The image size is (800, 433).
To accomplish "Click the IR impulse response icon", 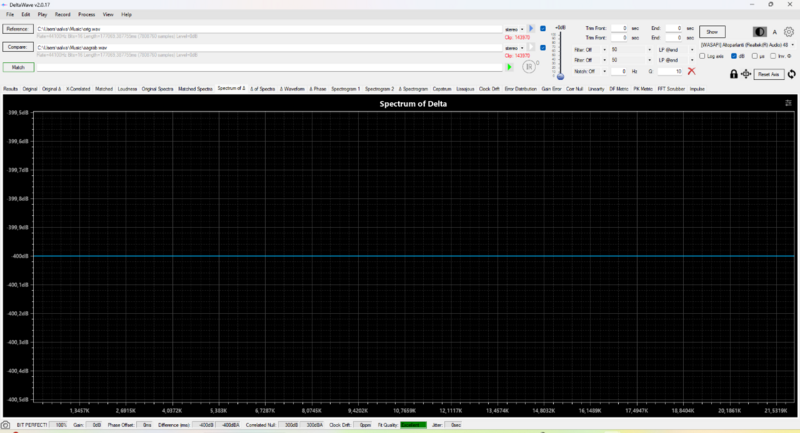I will pos(530,67).
